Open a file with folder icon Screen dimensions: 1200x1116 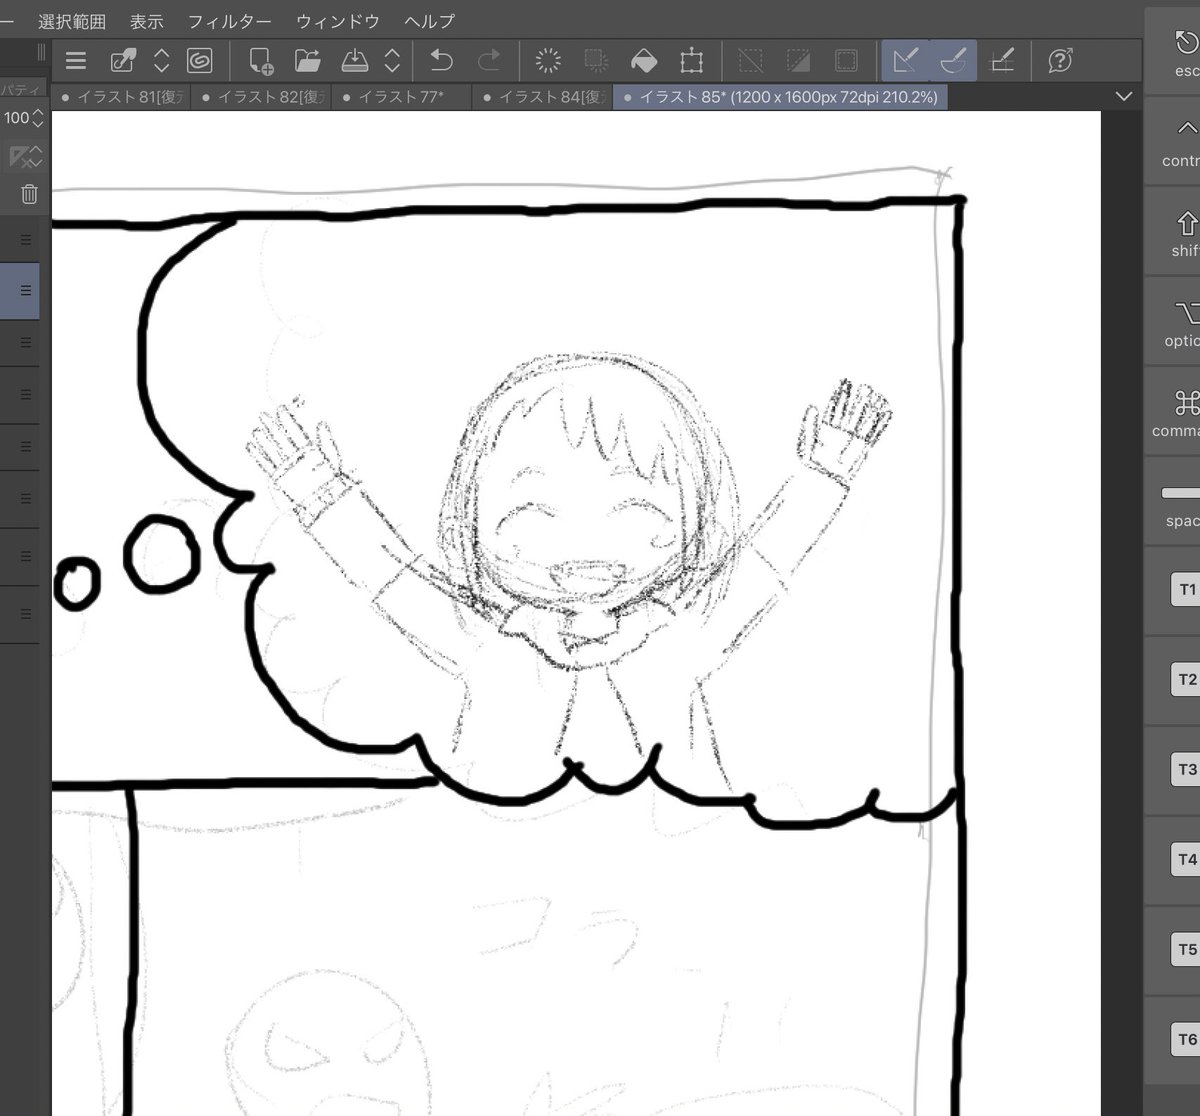pyautogui.click(x=307, y=61)
